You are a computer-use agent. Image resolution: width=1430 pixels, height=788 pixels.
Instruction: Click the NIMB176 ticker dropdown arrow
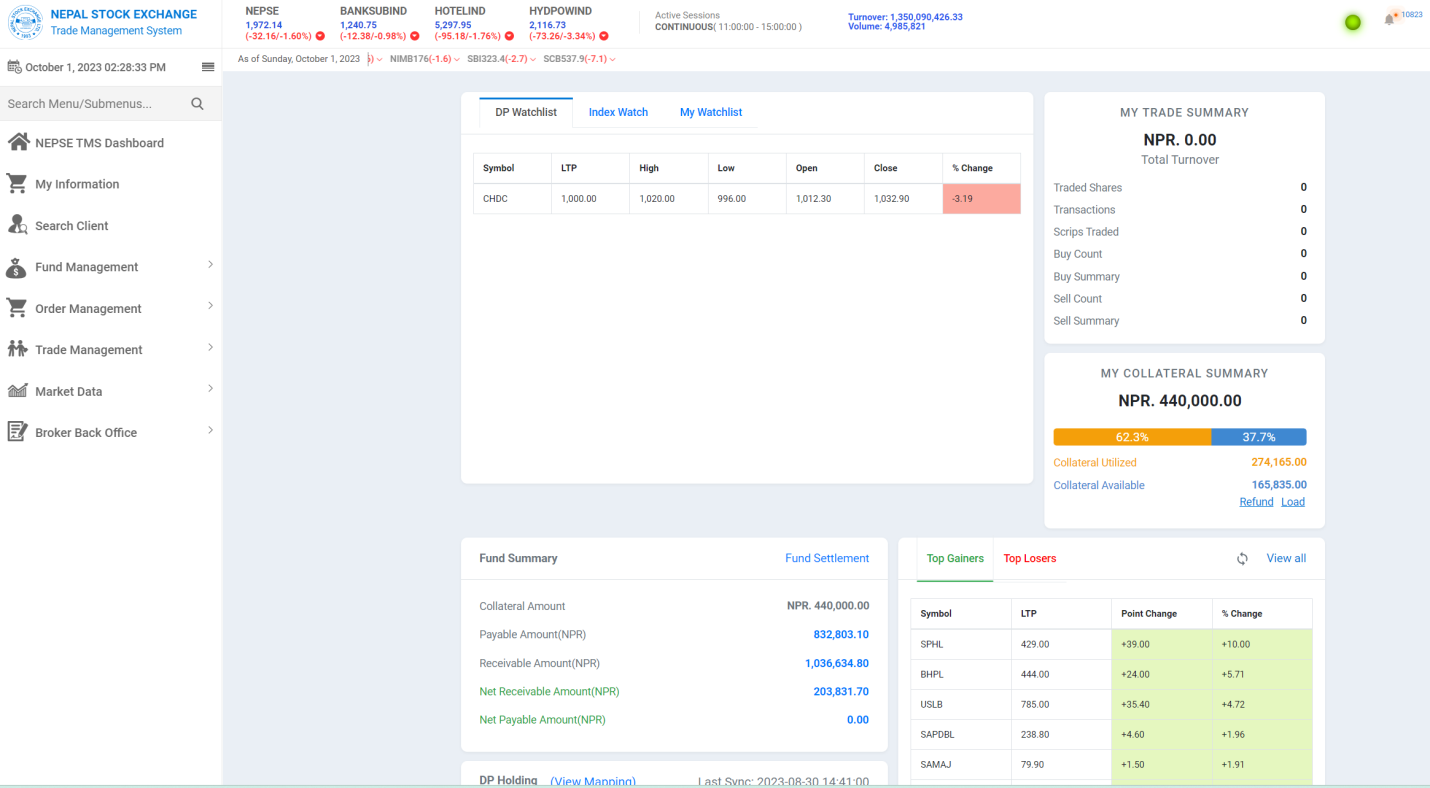pos(457,60)
